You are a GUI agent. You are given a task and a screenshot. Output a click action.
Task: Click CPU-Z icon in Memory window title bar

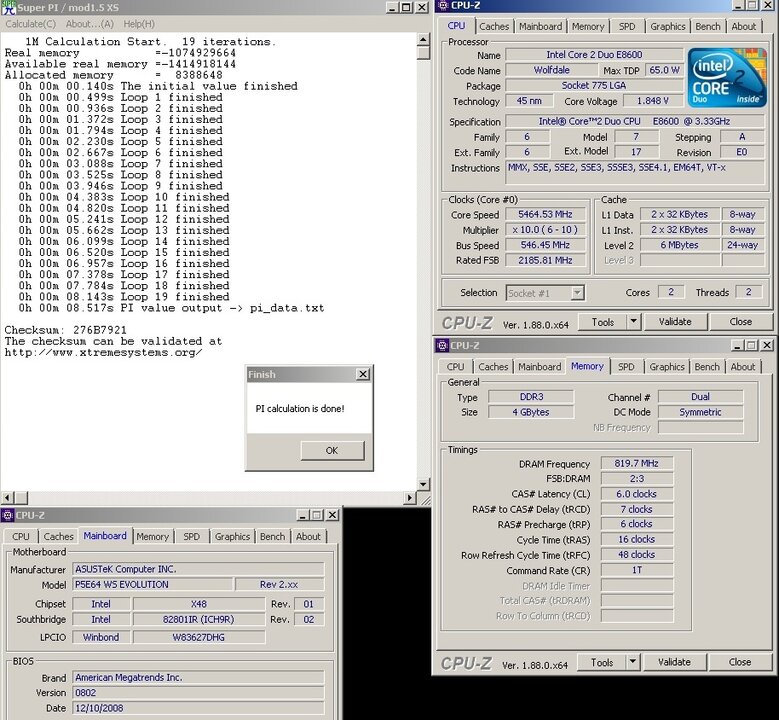[442, 345]
